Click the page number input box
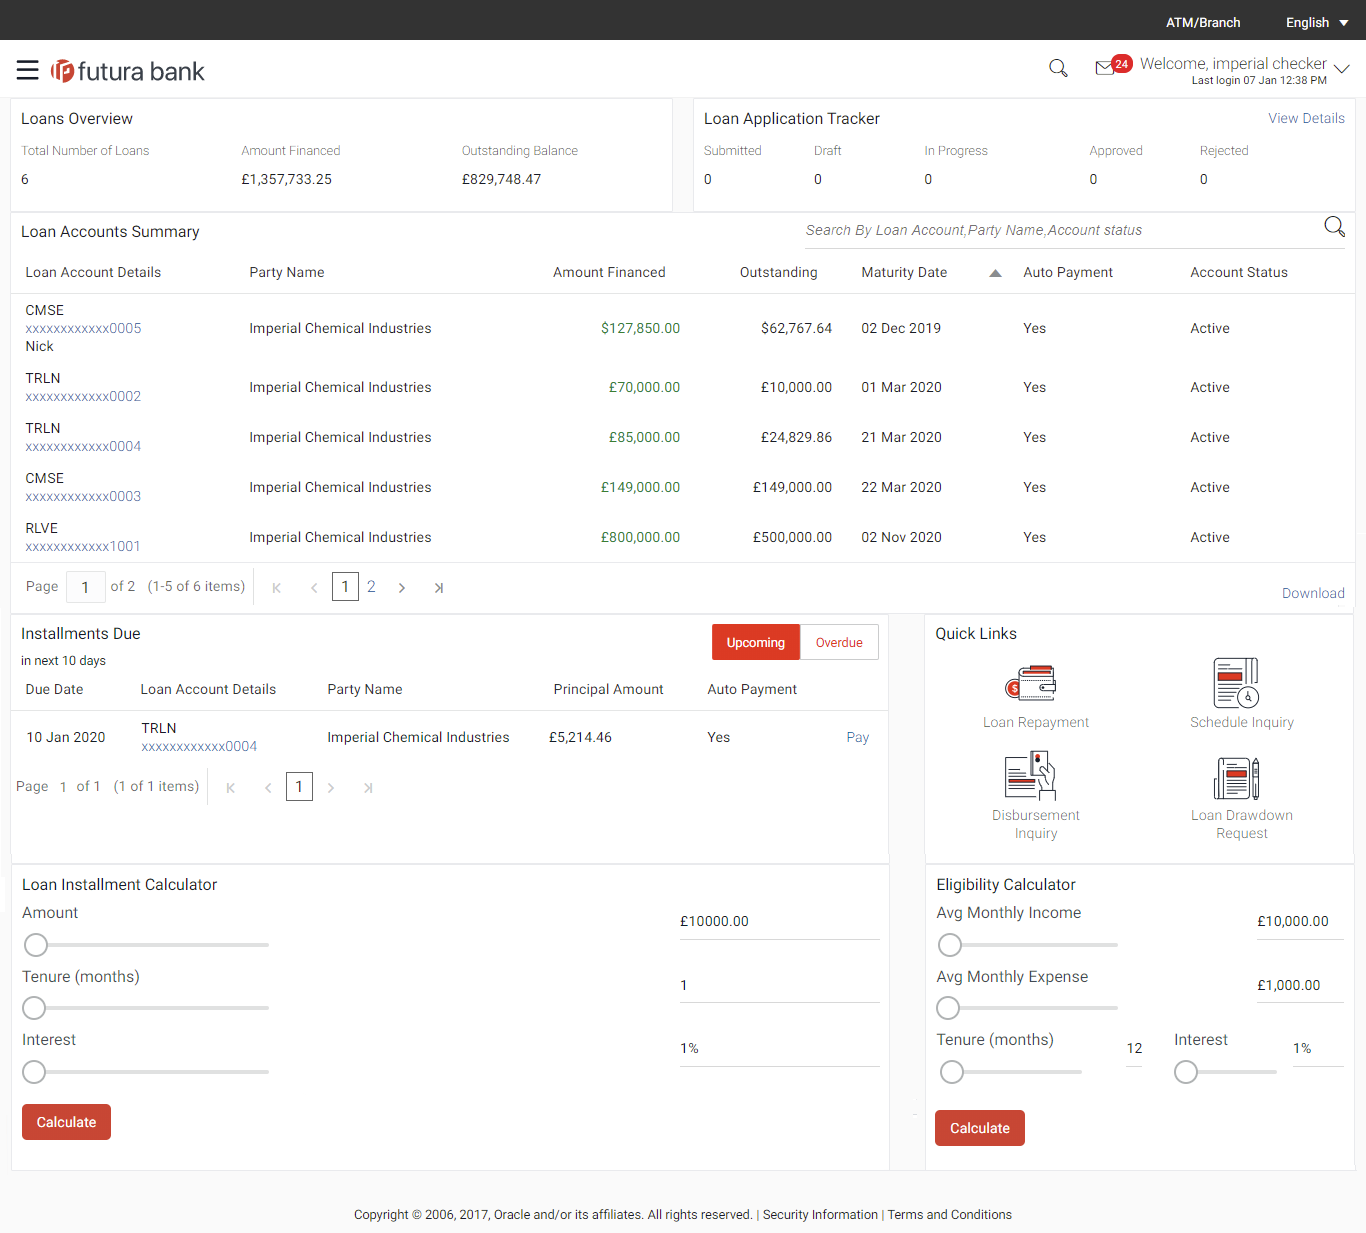1366x1233 pixels. 85,587
